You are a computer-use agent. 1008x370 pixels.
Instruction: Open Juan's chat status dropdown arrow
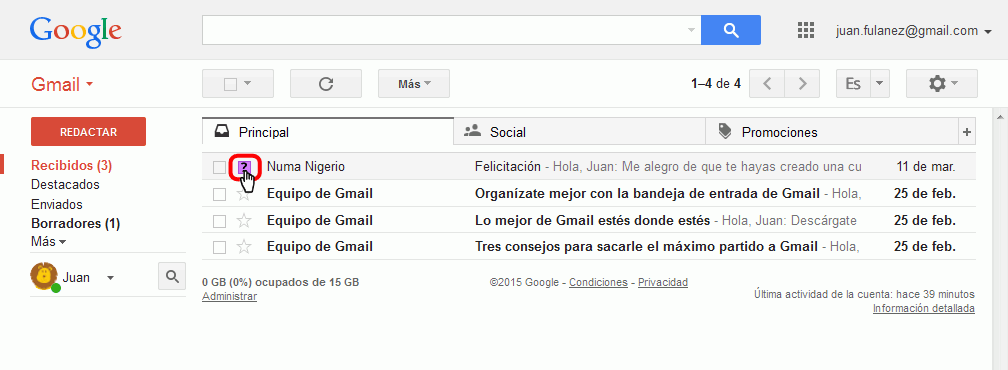click(111, 278)
